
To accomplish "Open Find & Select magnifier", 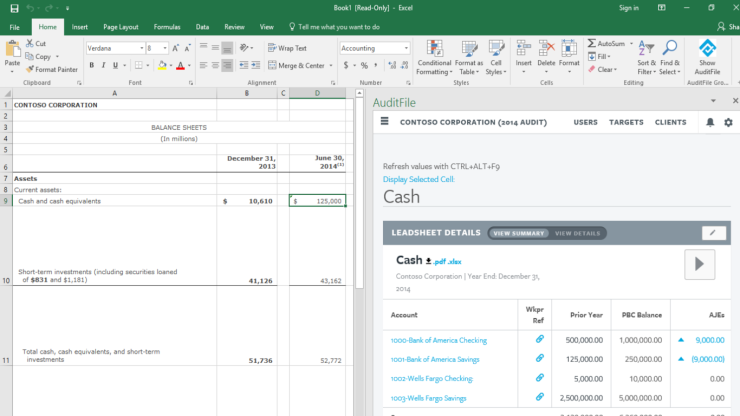I will coord(670,58).
